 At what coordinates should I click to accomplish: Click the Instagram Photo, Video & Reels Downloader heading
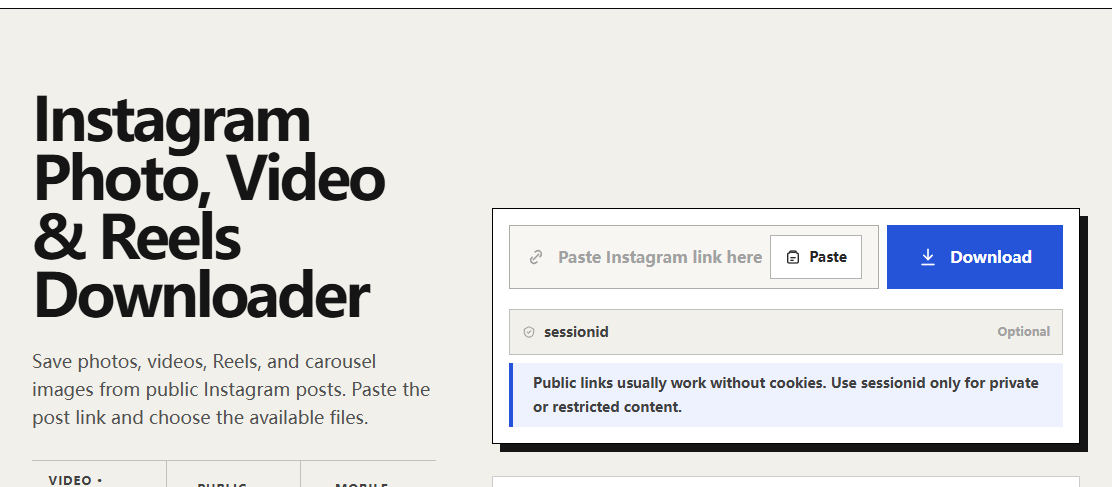(209, 208)
